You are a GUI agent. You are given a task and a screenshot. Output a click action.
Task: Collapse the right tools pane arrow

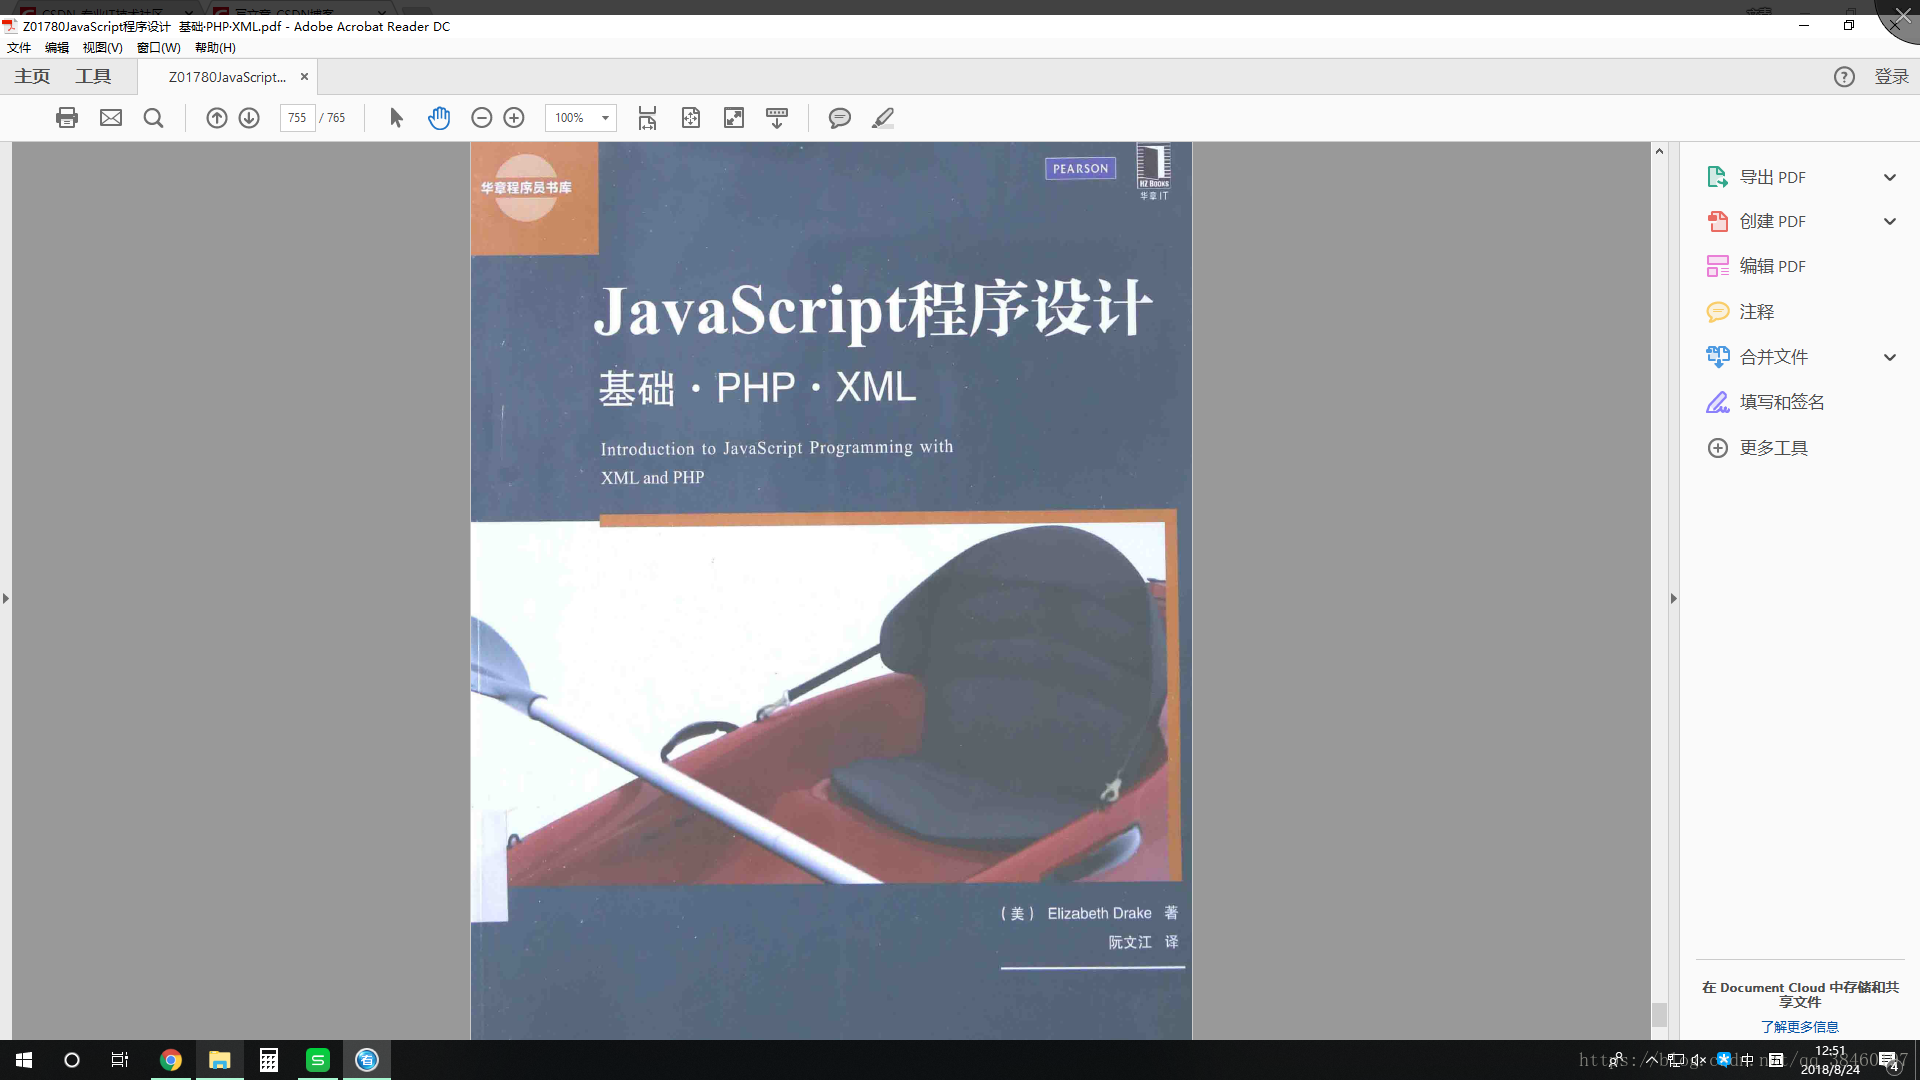pos(1673,598)
